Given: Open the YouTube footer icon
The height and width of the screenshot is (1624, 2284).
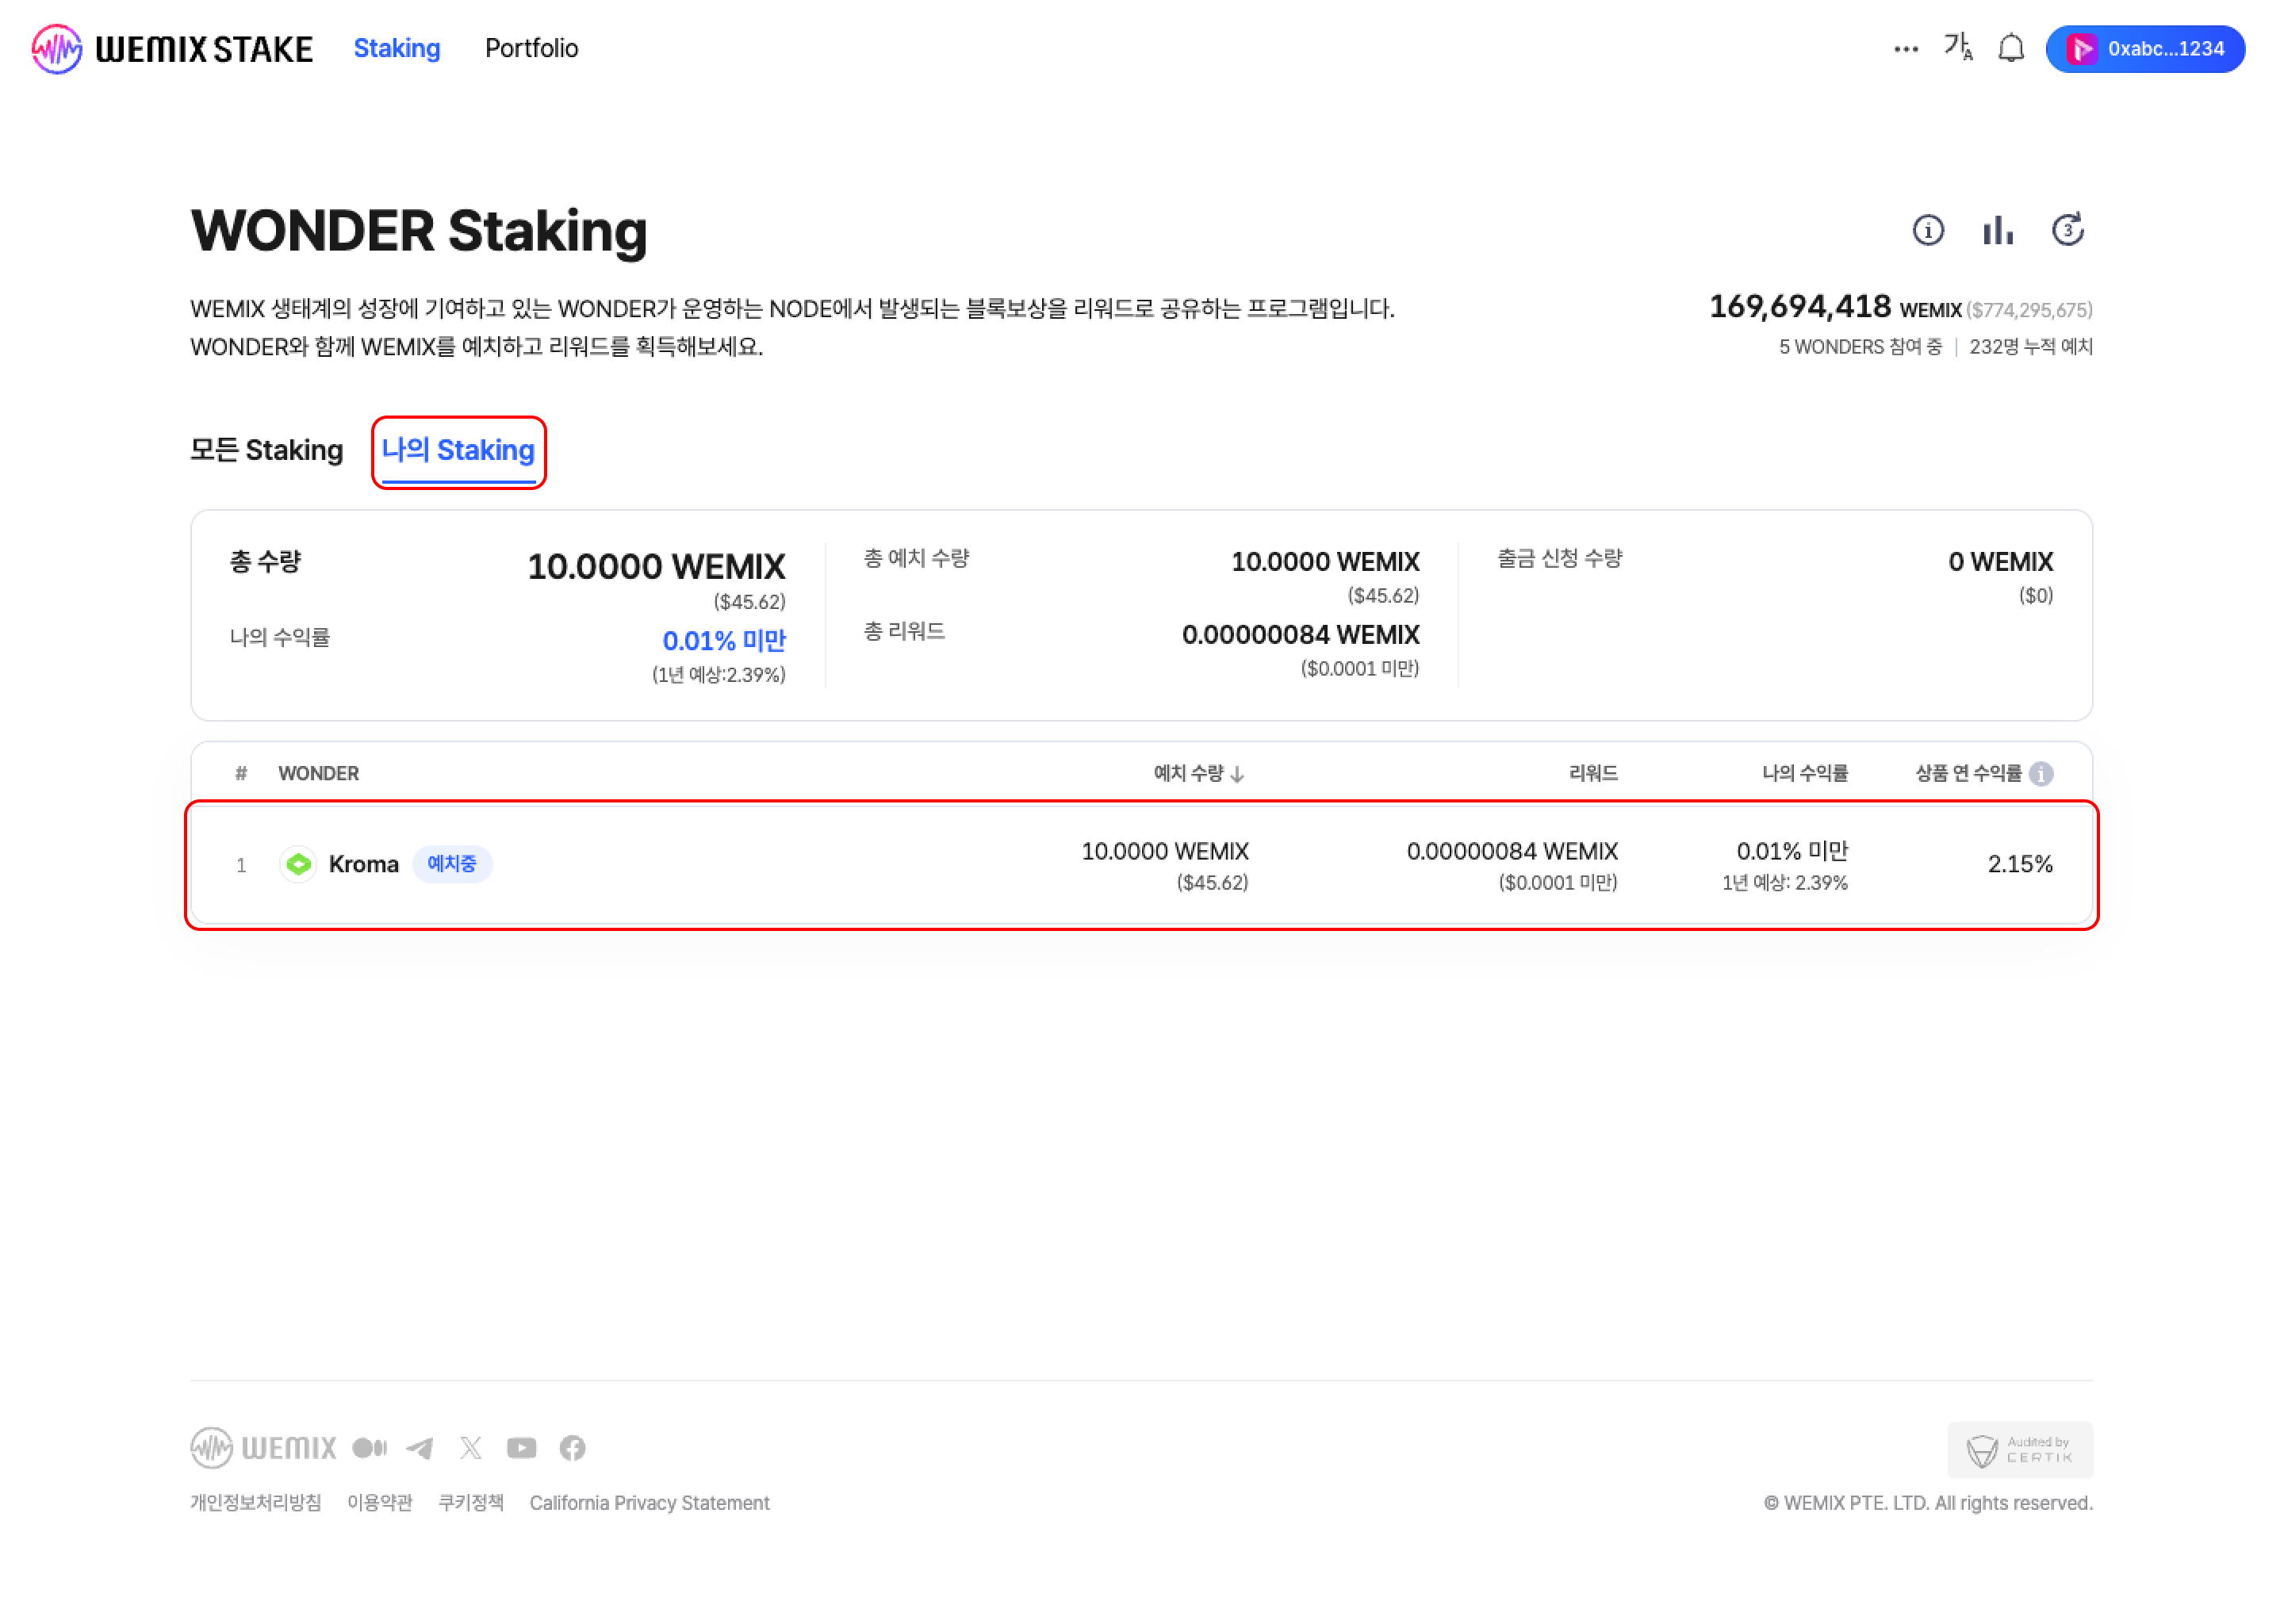Looking at the screenshot, I should (521, 1447).
